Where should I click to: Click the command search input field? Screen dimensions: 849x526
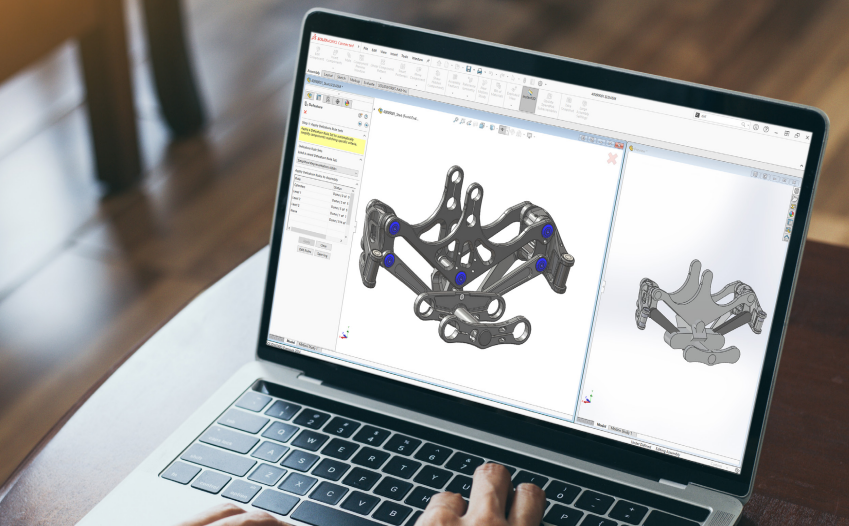[720, 120]
